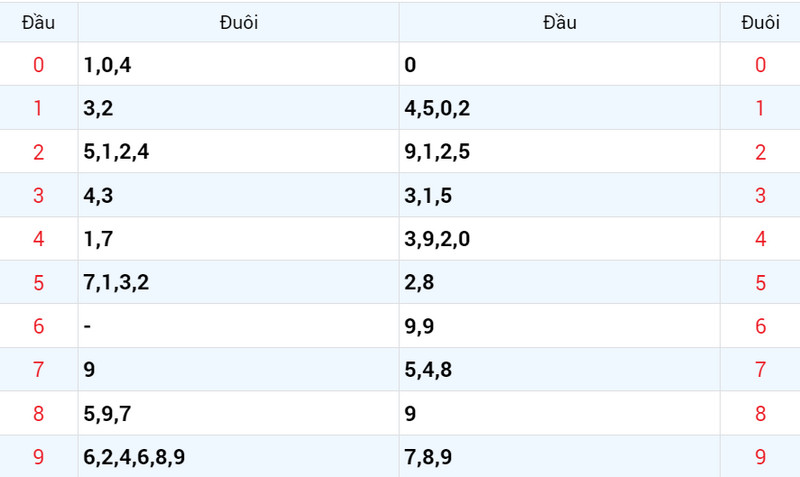Screen dimensions: 800x477
Task: Click red number 5 in left column
Action: [39, 283]
